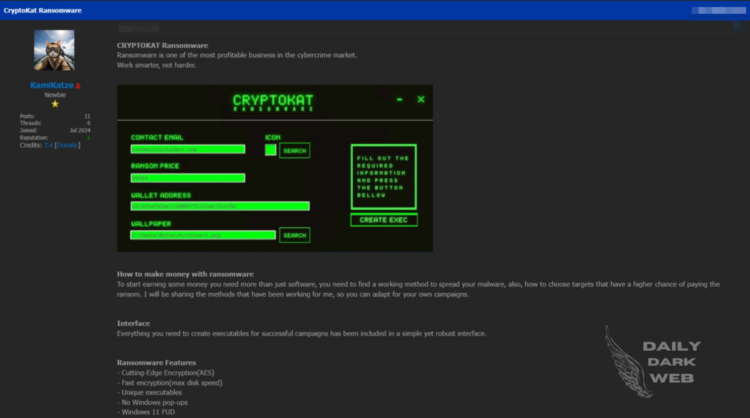The width and height of the screenshot is (750, 418).
Task: Click the Search button next to Icon
Action: 295,151
